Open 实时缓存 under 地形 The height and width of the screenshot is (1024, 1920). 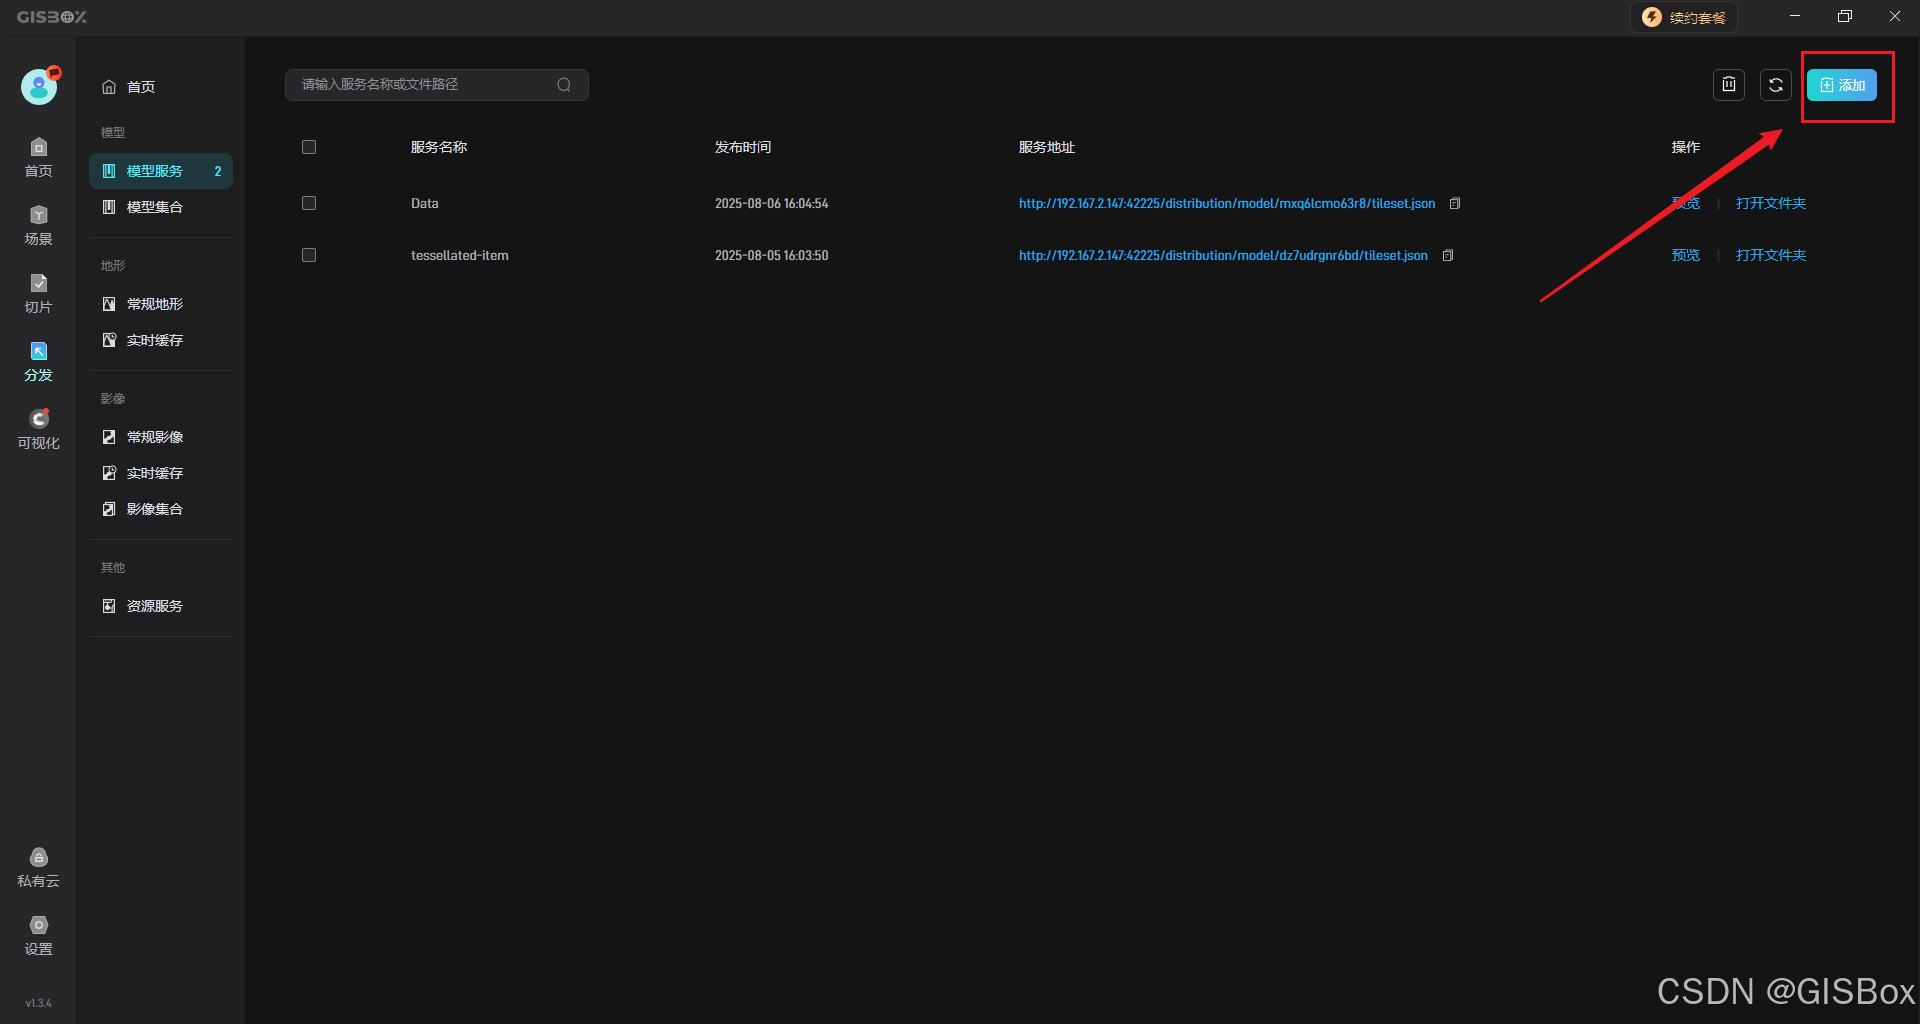point(161,340)
